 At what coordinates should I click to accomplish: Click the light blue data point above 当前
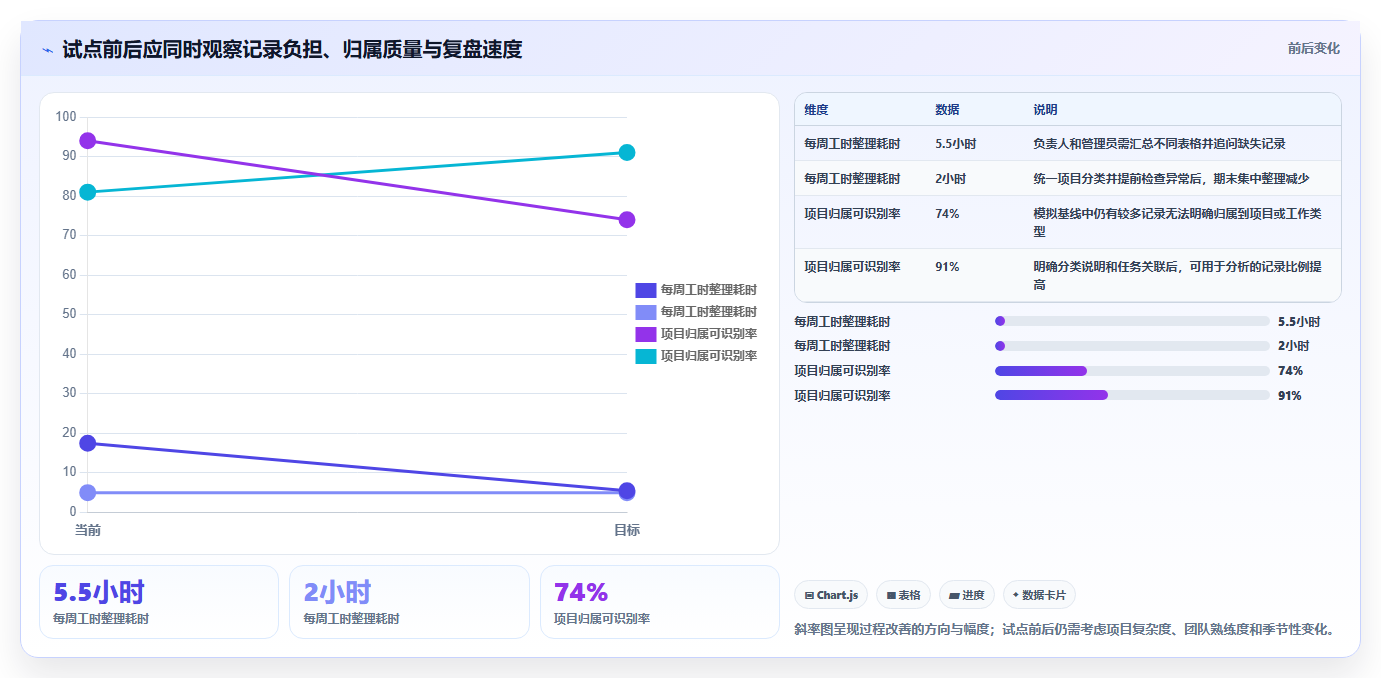[88, 492]
